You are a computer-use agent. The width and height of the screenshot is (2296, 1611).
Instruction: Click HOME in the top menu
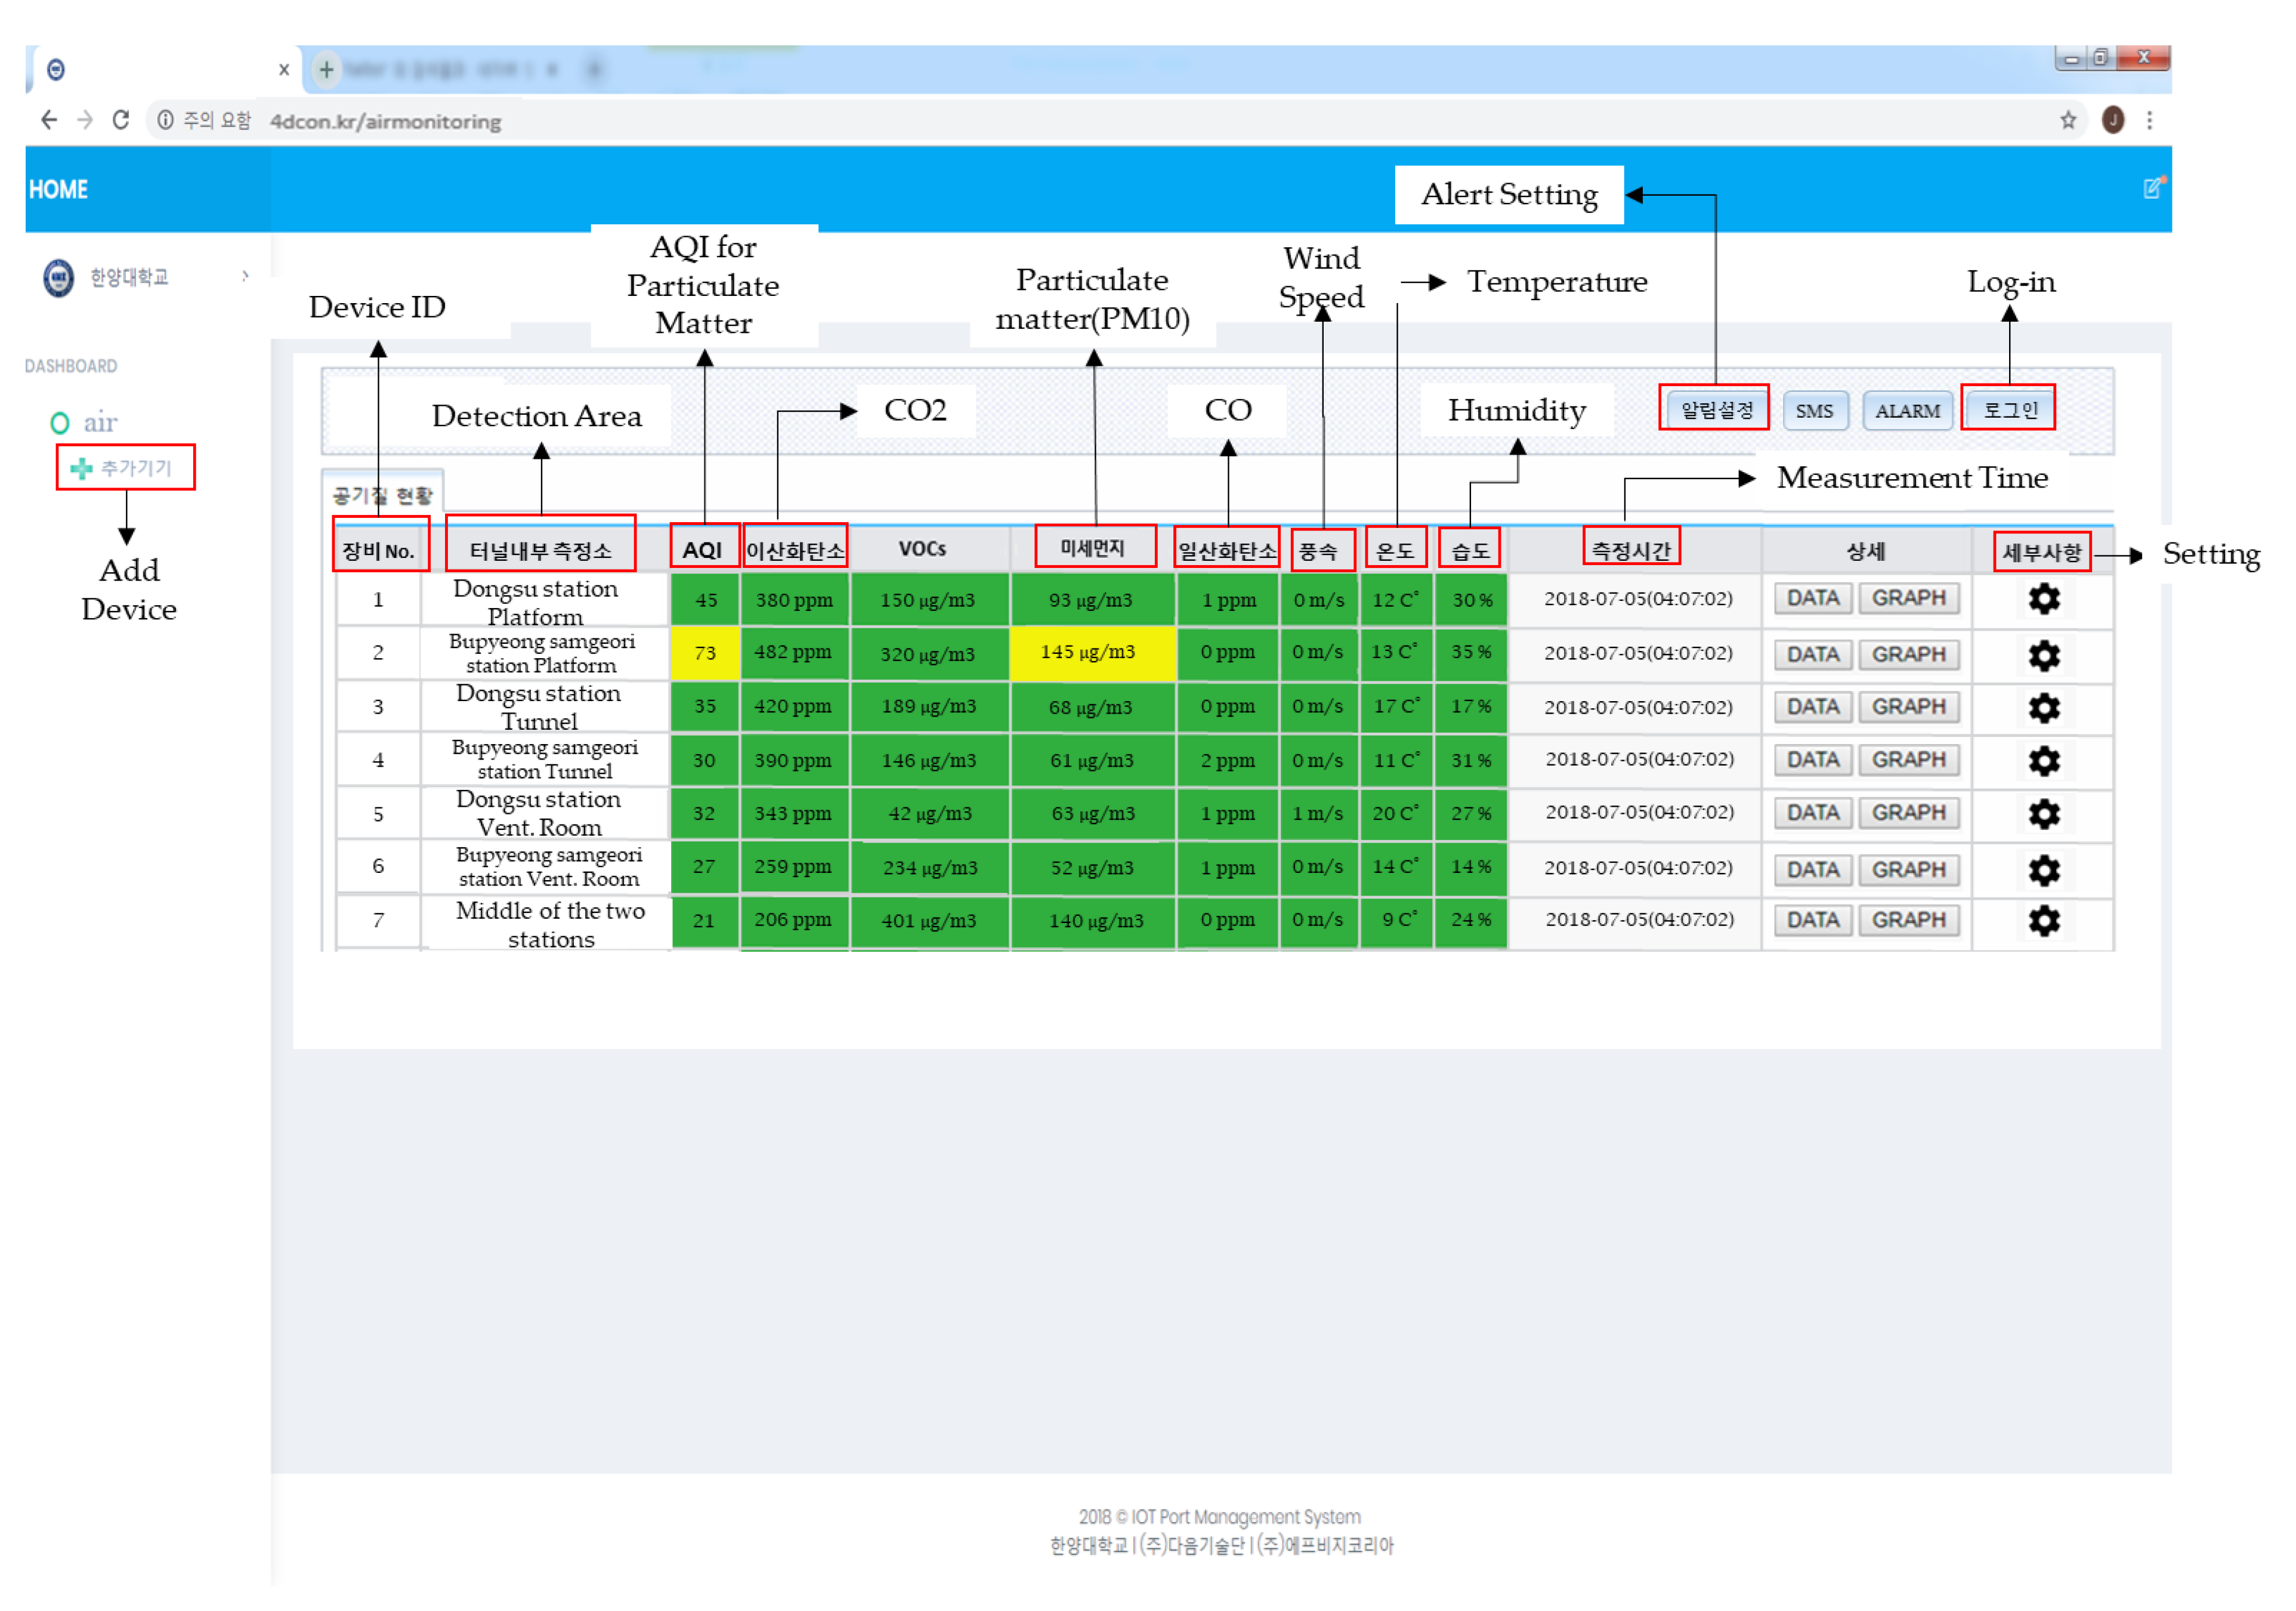point(58,189)
